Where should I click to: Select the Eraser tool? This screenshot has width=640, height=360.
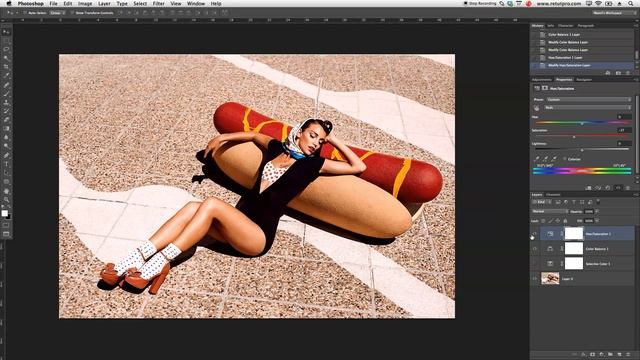(x=6, y=120)
